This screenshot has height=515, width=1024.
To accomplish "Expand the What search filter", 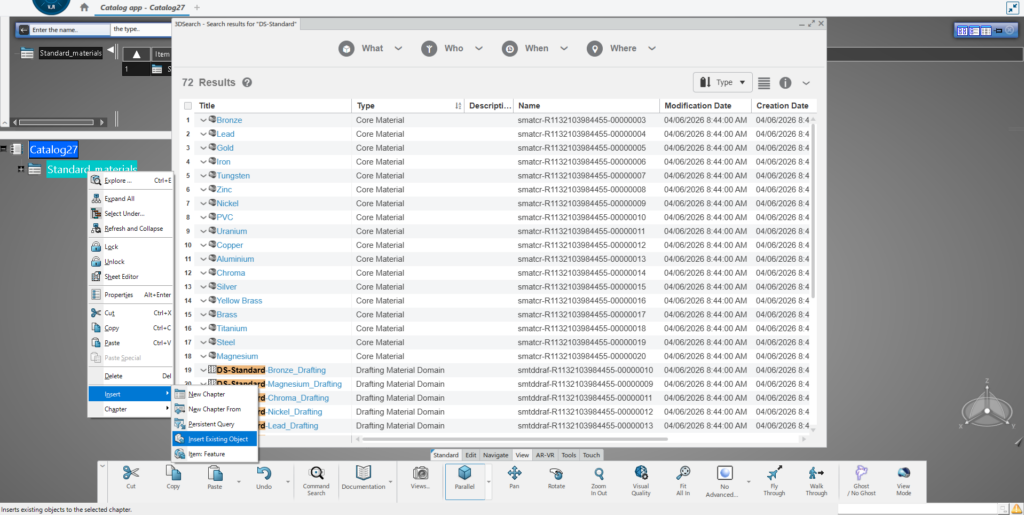I will [371, 48].
